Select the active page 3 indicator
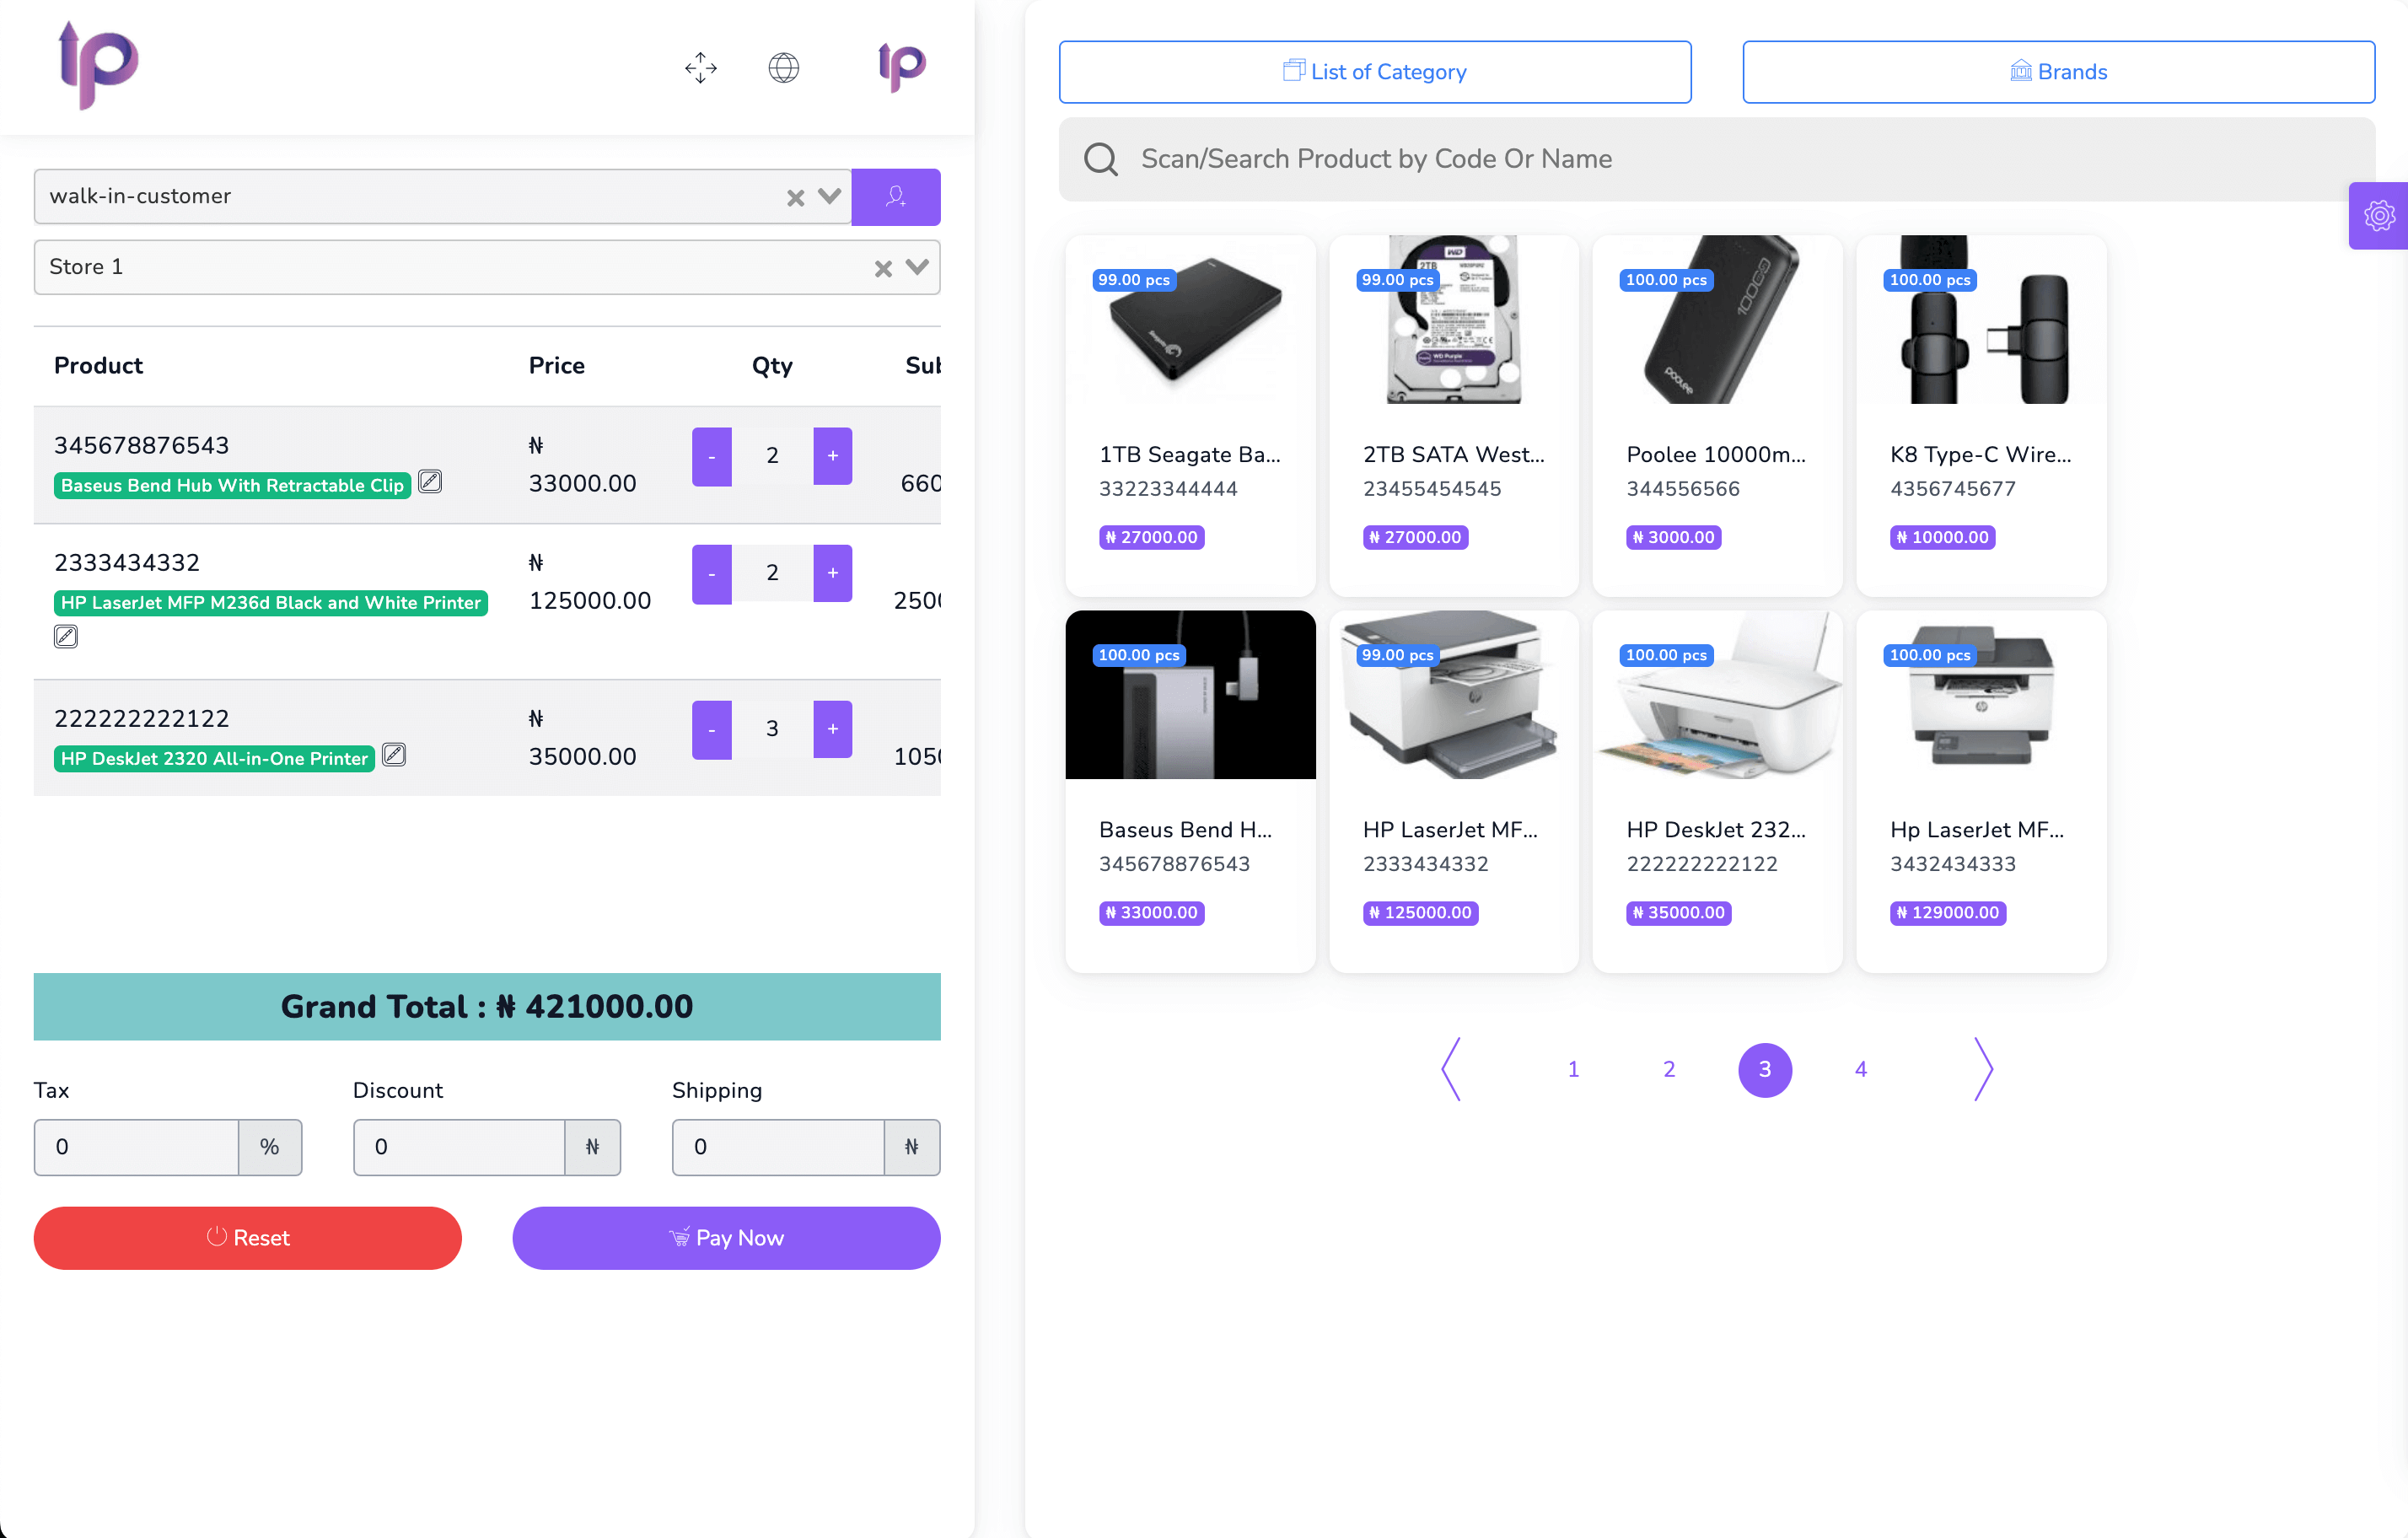 tap(1765, 1069)
